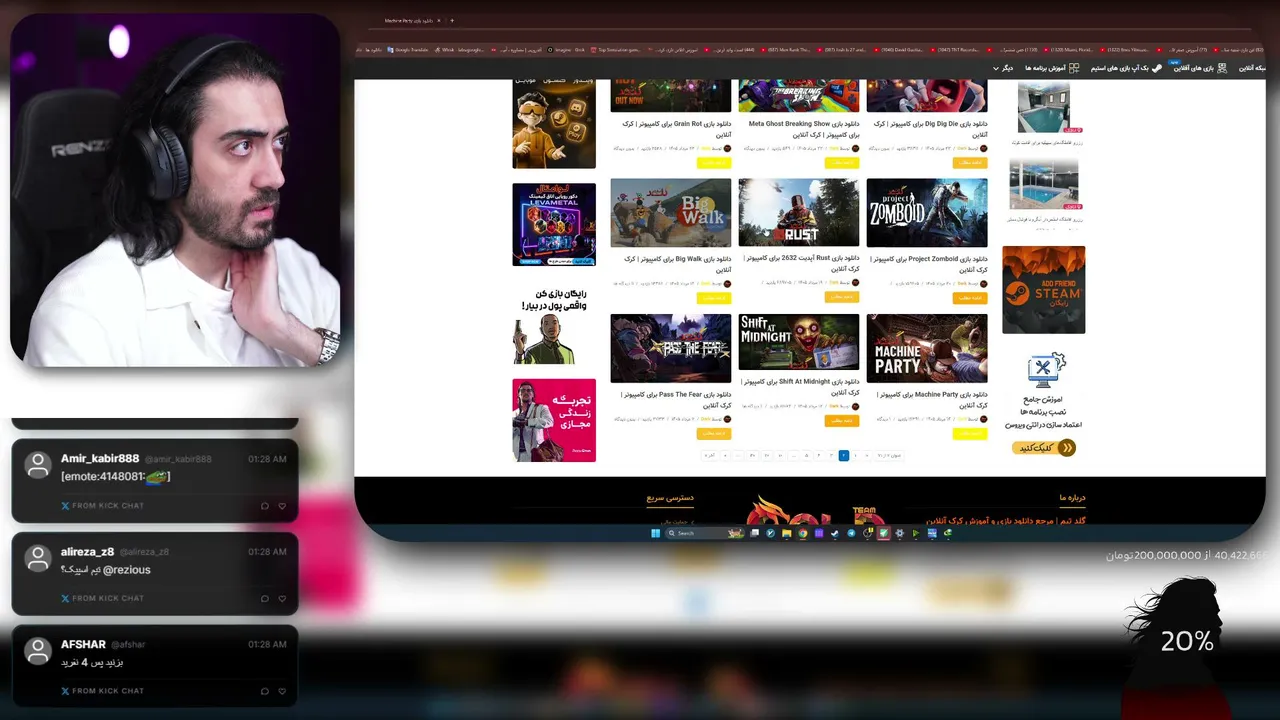Click the yellow button under Shift At Midnight
Screen dimensions: 1280x720
[x=842, y=421]
